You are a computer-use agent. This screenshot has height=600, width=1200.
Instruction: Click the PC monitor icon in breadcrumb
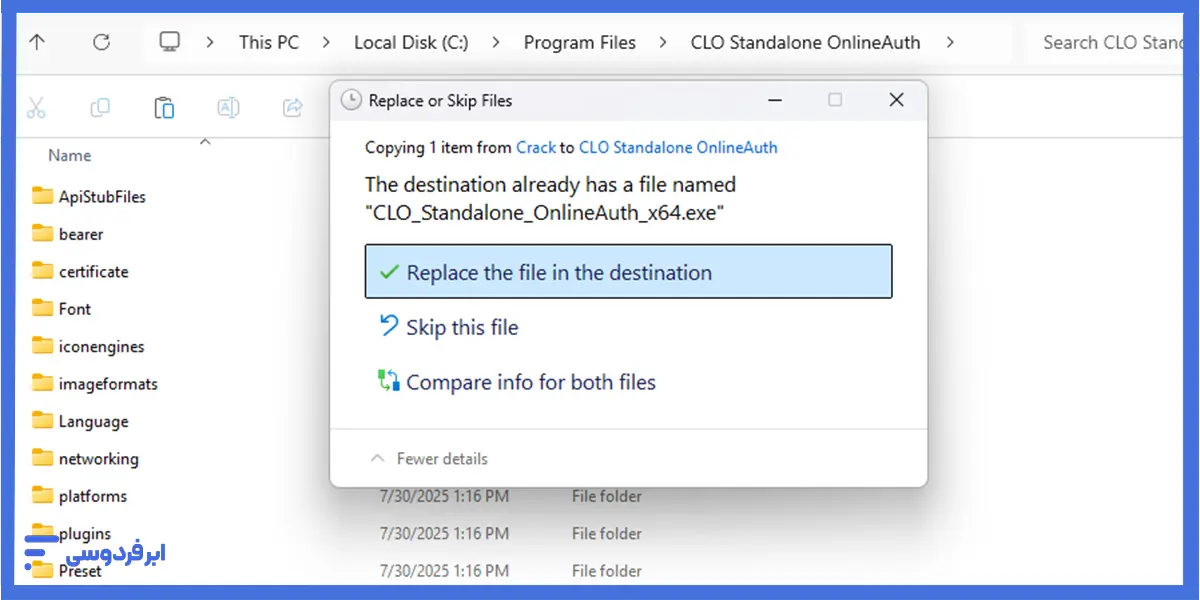170,42
